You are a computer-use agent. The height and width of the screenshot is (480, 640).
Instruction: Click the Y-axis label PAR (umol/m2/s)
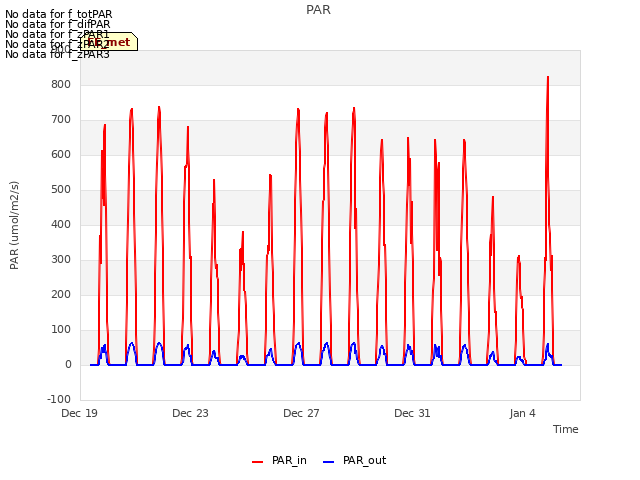tap(14, 225)
